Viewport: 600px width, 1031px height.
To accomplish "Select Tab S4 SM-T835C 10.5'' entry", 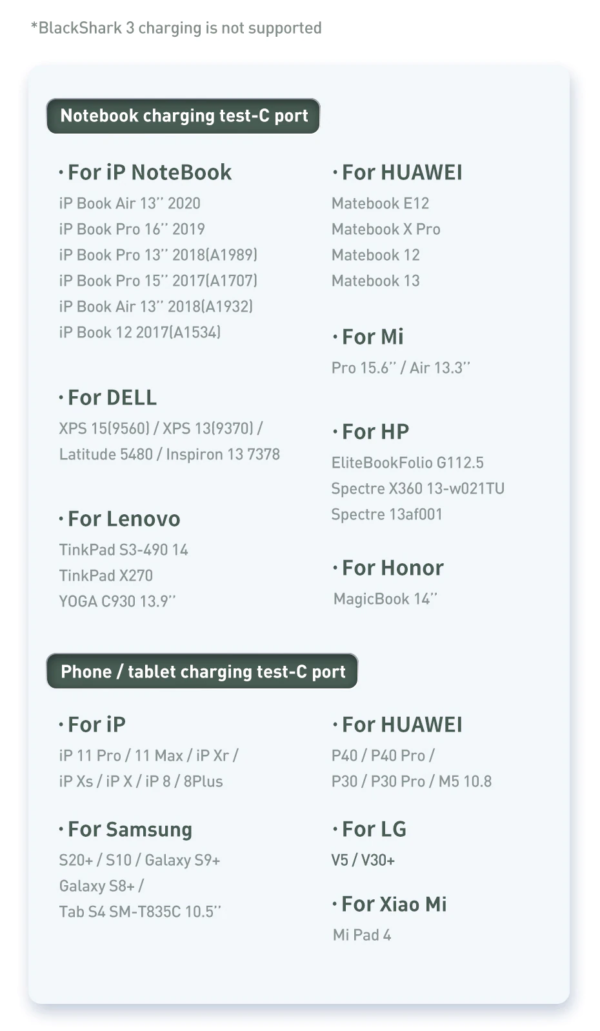I will click(140, 912).
